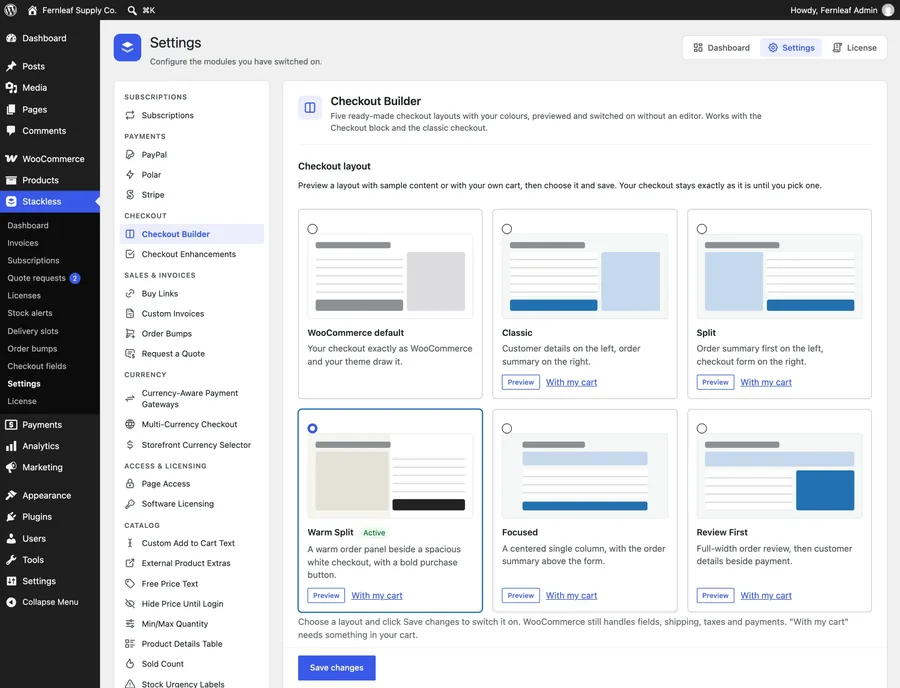Screen dimensions: 900x688
Task: Click the Order Bumps cart icon
Action: click(x=130, y=334)
